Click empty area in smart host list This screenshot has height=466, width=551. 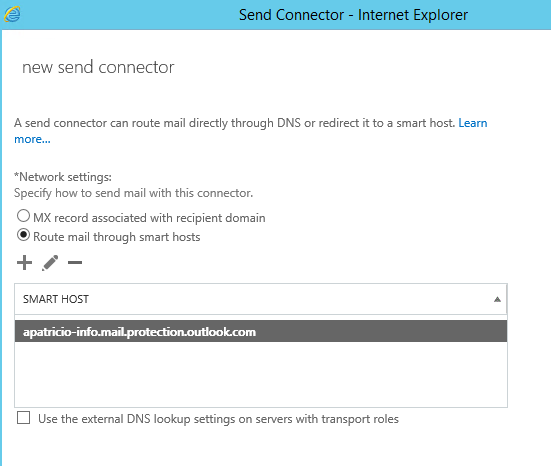(x=261, y=374)
